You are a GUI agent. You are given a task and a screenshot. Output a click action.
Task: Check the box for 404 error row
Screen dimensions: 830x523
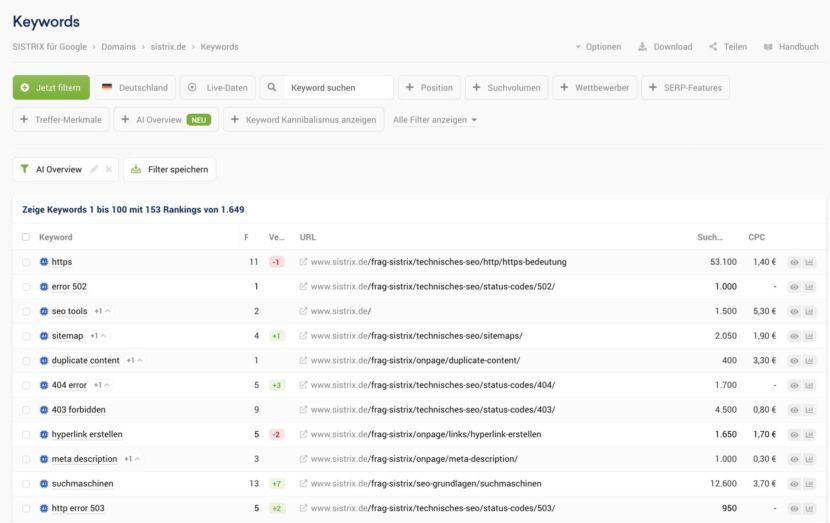pyautogui.click(x=26, y=385)
